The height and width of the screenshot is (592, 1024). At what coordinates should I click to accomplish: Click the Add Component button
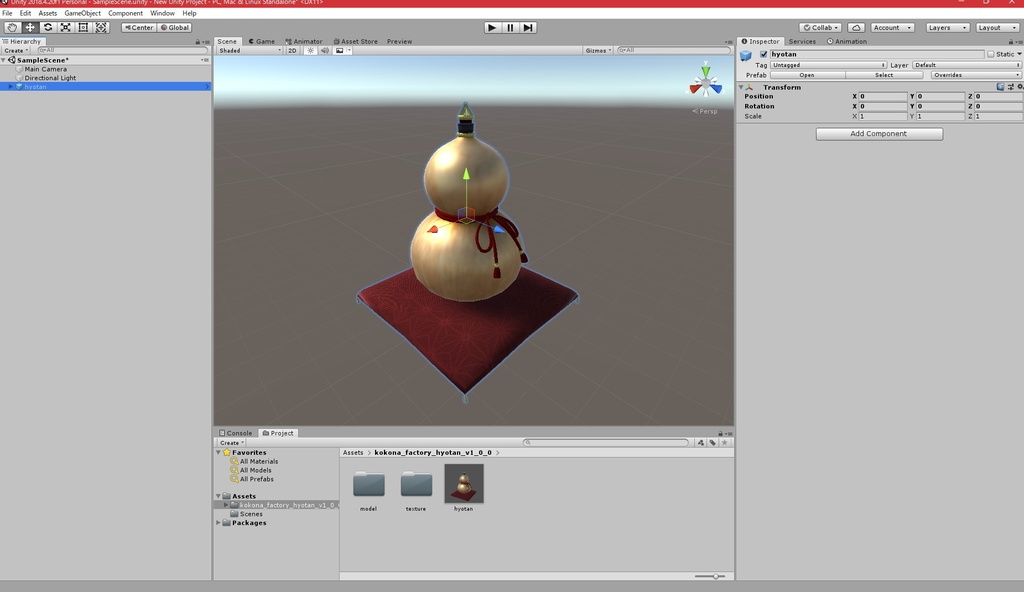tap(878, 133)
